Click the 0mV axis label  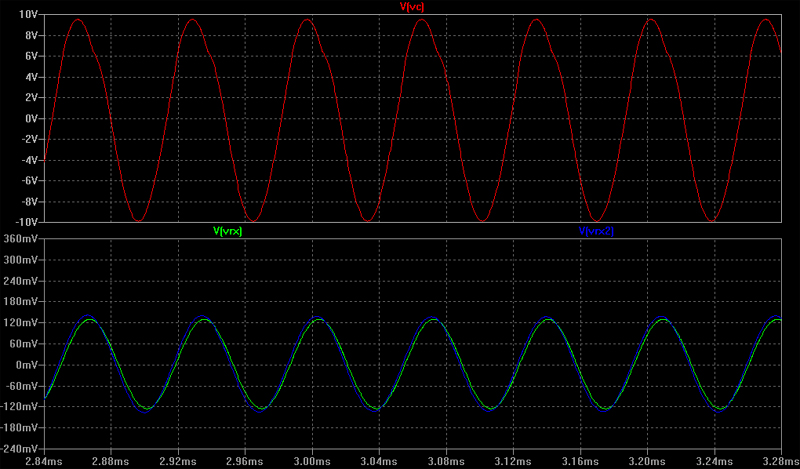(25, 365)
